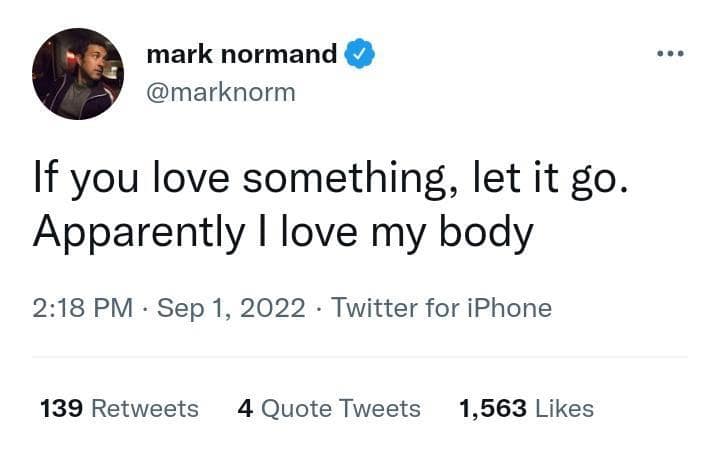View the 1,563 Likes list
This screenshot has width=720, height=454.
(526, 408)
